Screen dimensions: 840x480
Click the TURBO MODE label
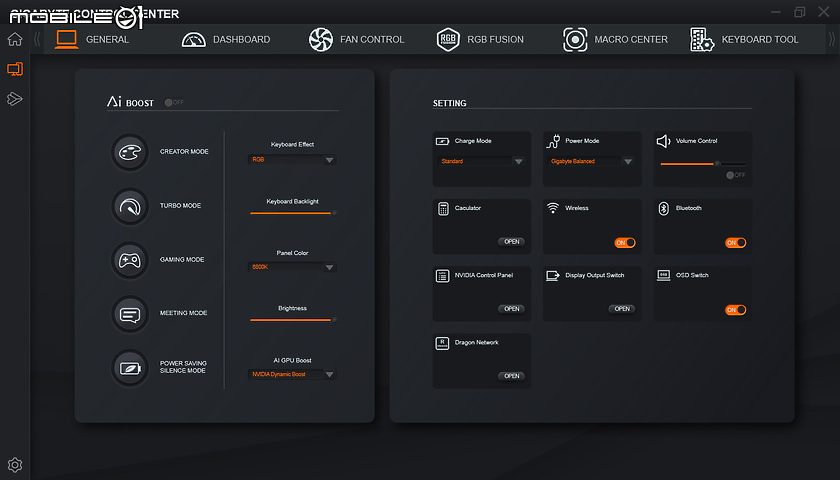(x=181, y=206)
